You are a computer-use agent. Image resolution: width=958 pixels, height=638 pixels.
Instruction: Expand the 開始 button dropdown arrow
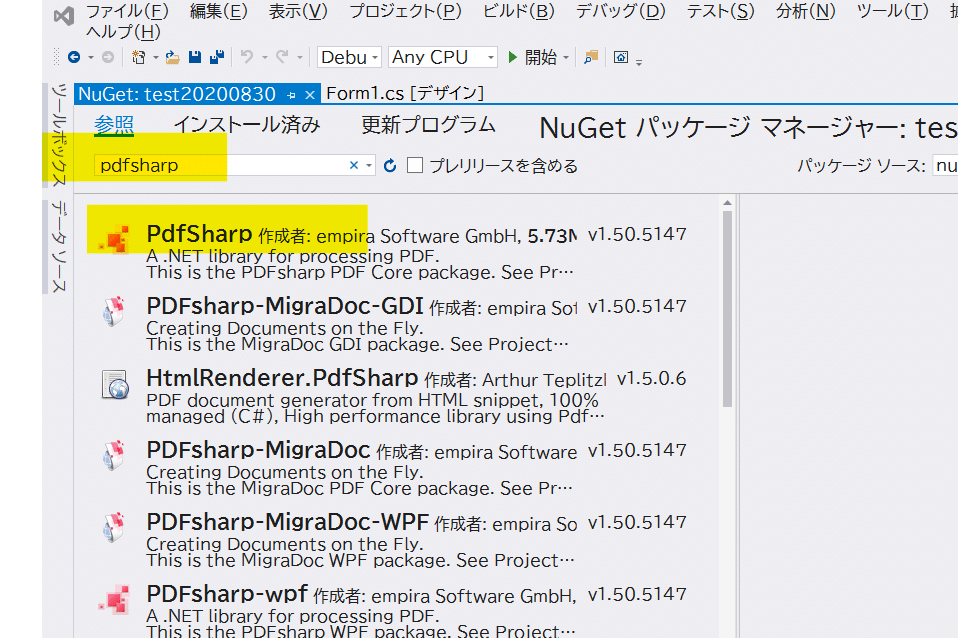click(x=566, y=57)
